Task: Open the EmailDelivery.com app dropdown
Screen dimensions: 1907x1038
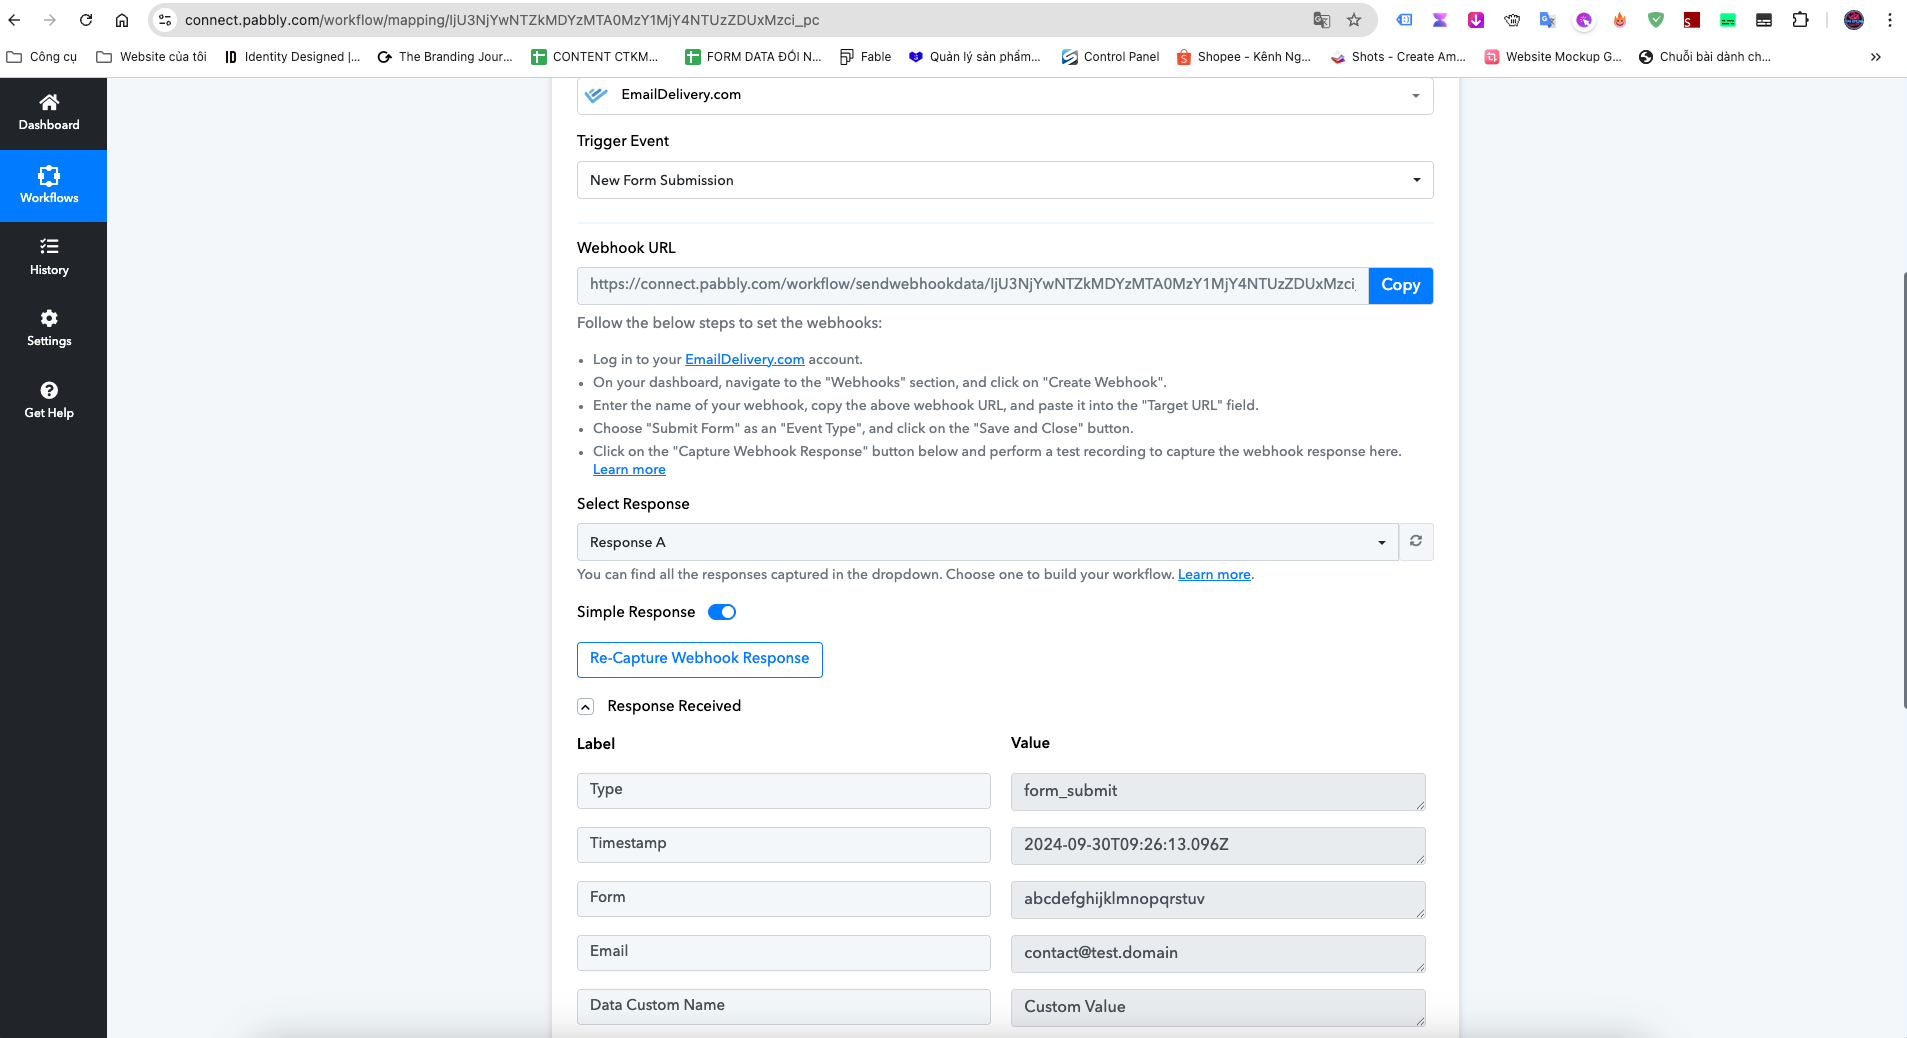Action: tap(1005, 95)
